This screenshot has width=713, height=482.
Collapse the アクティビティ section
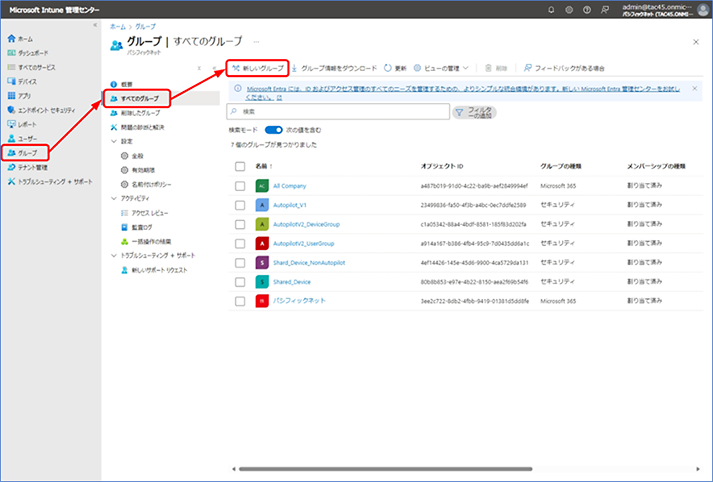coord(114,199)
